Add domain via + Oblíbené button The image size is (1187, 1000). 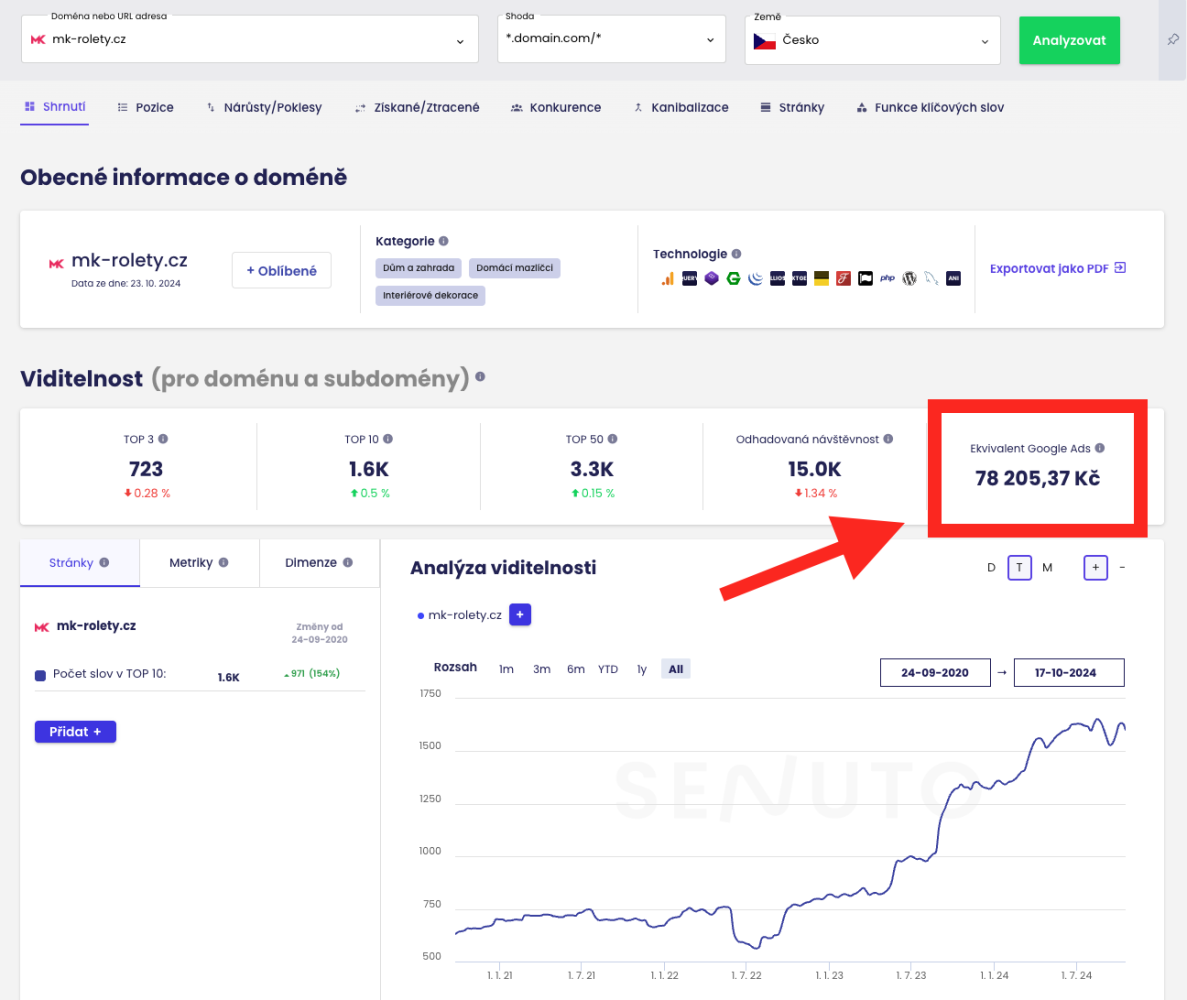(x=282, y=270)
